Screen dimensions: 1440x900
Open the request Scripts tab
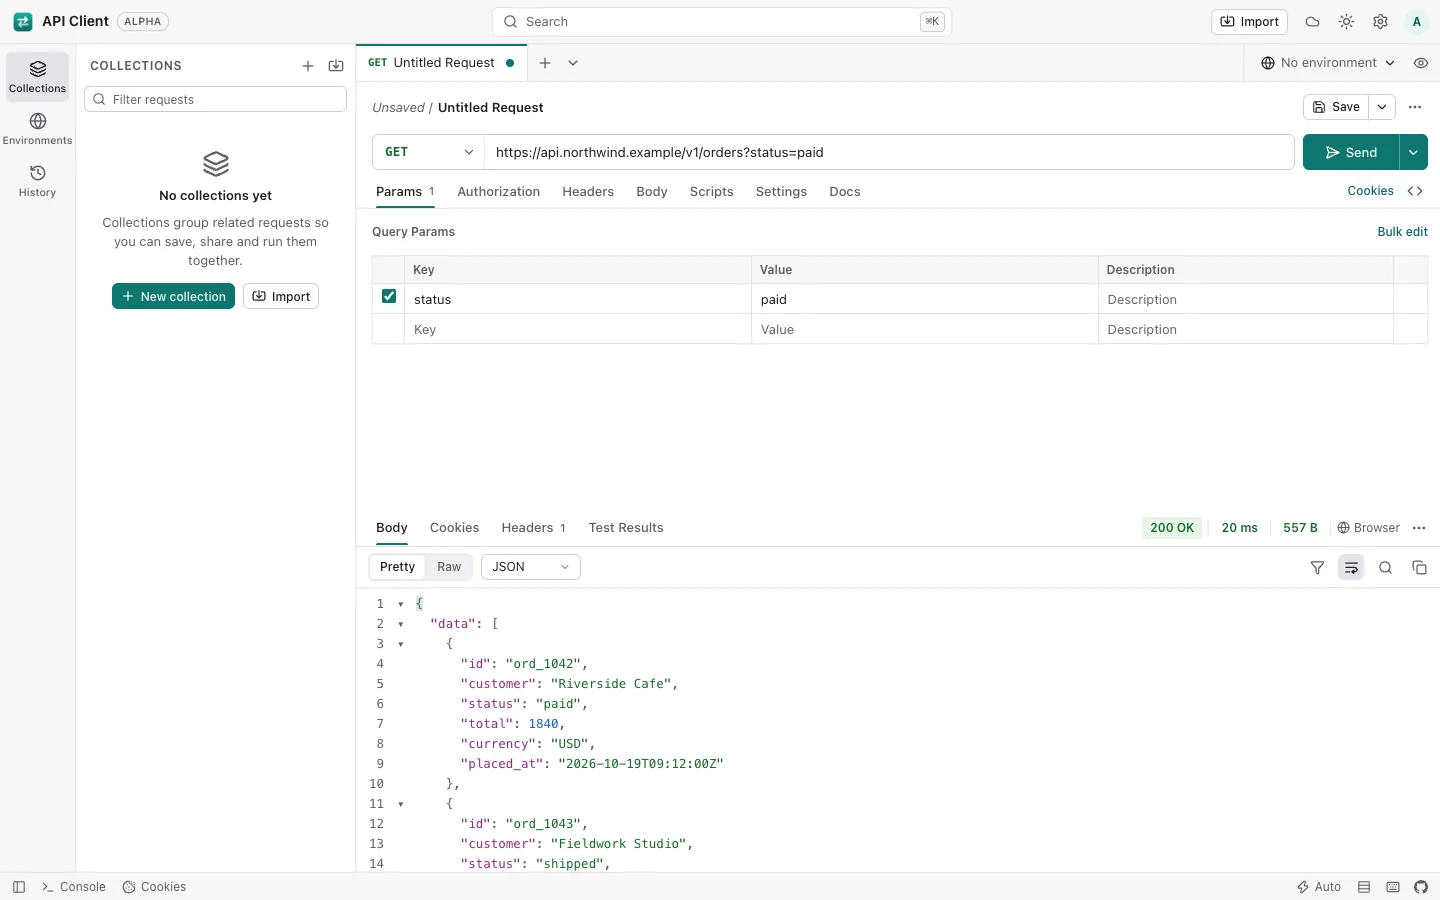point(711,192)
